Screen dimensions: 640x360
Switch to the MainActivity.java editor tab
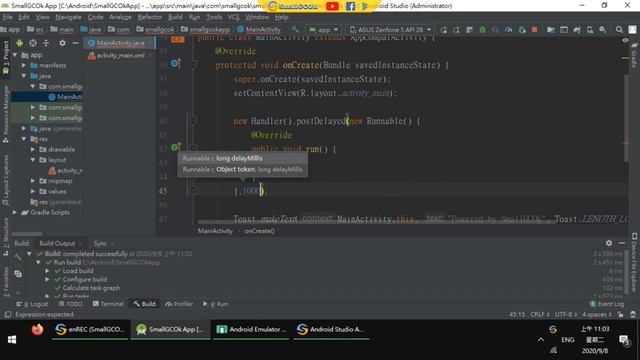(120, 43)
